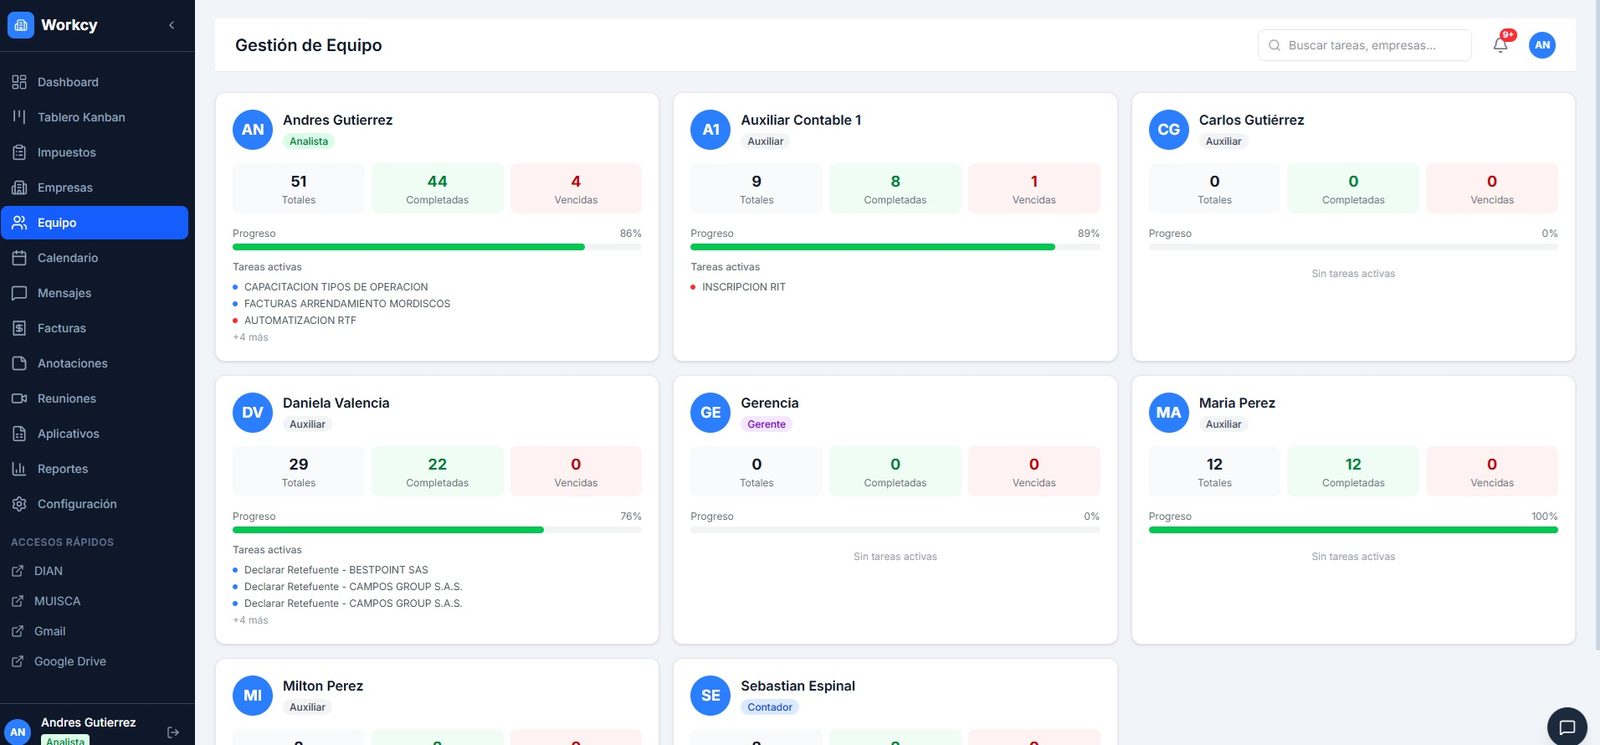Click the A1 avatar on Auxiliar Contable card

click(711, 130)
